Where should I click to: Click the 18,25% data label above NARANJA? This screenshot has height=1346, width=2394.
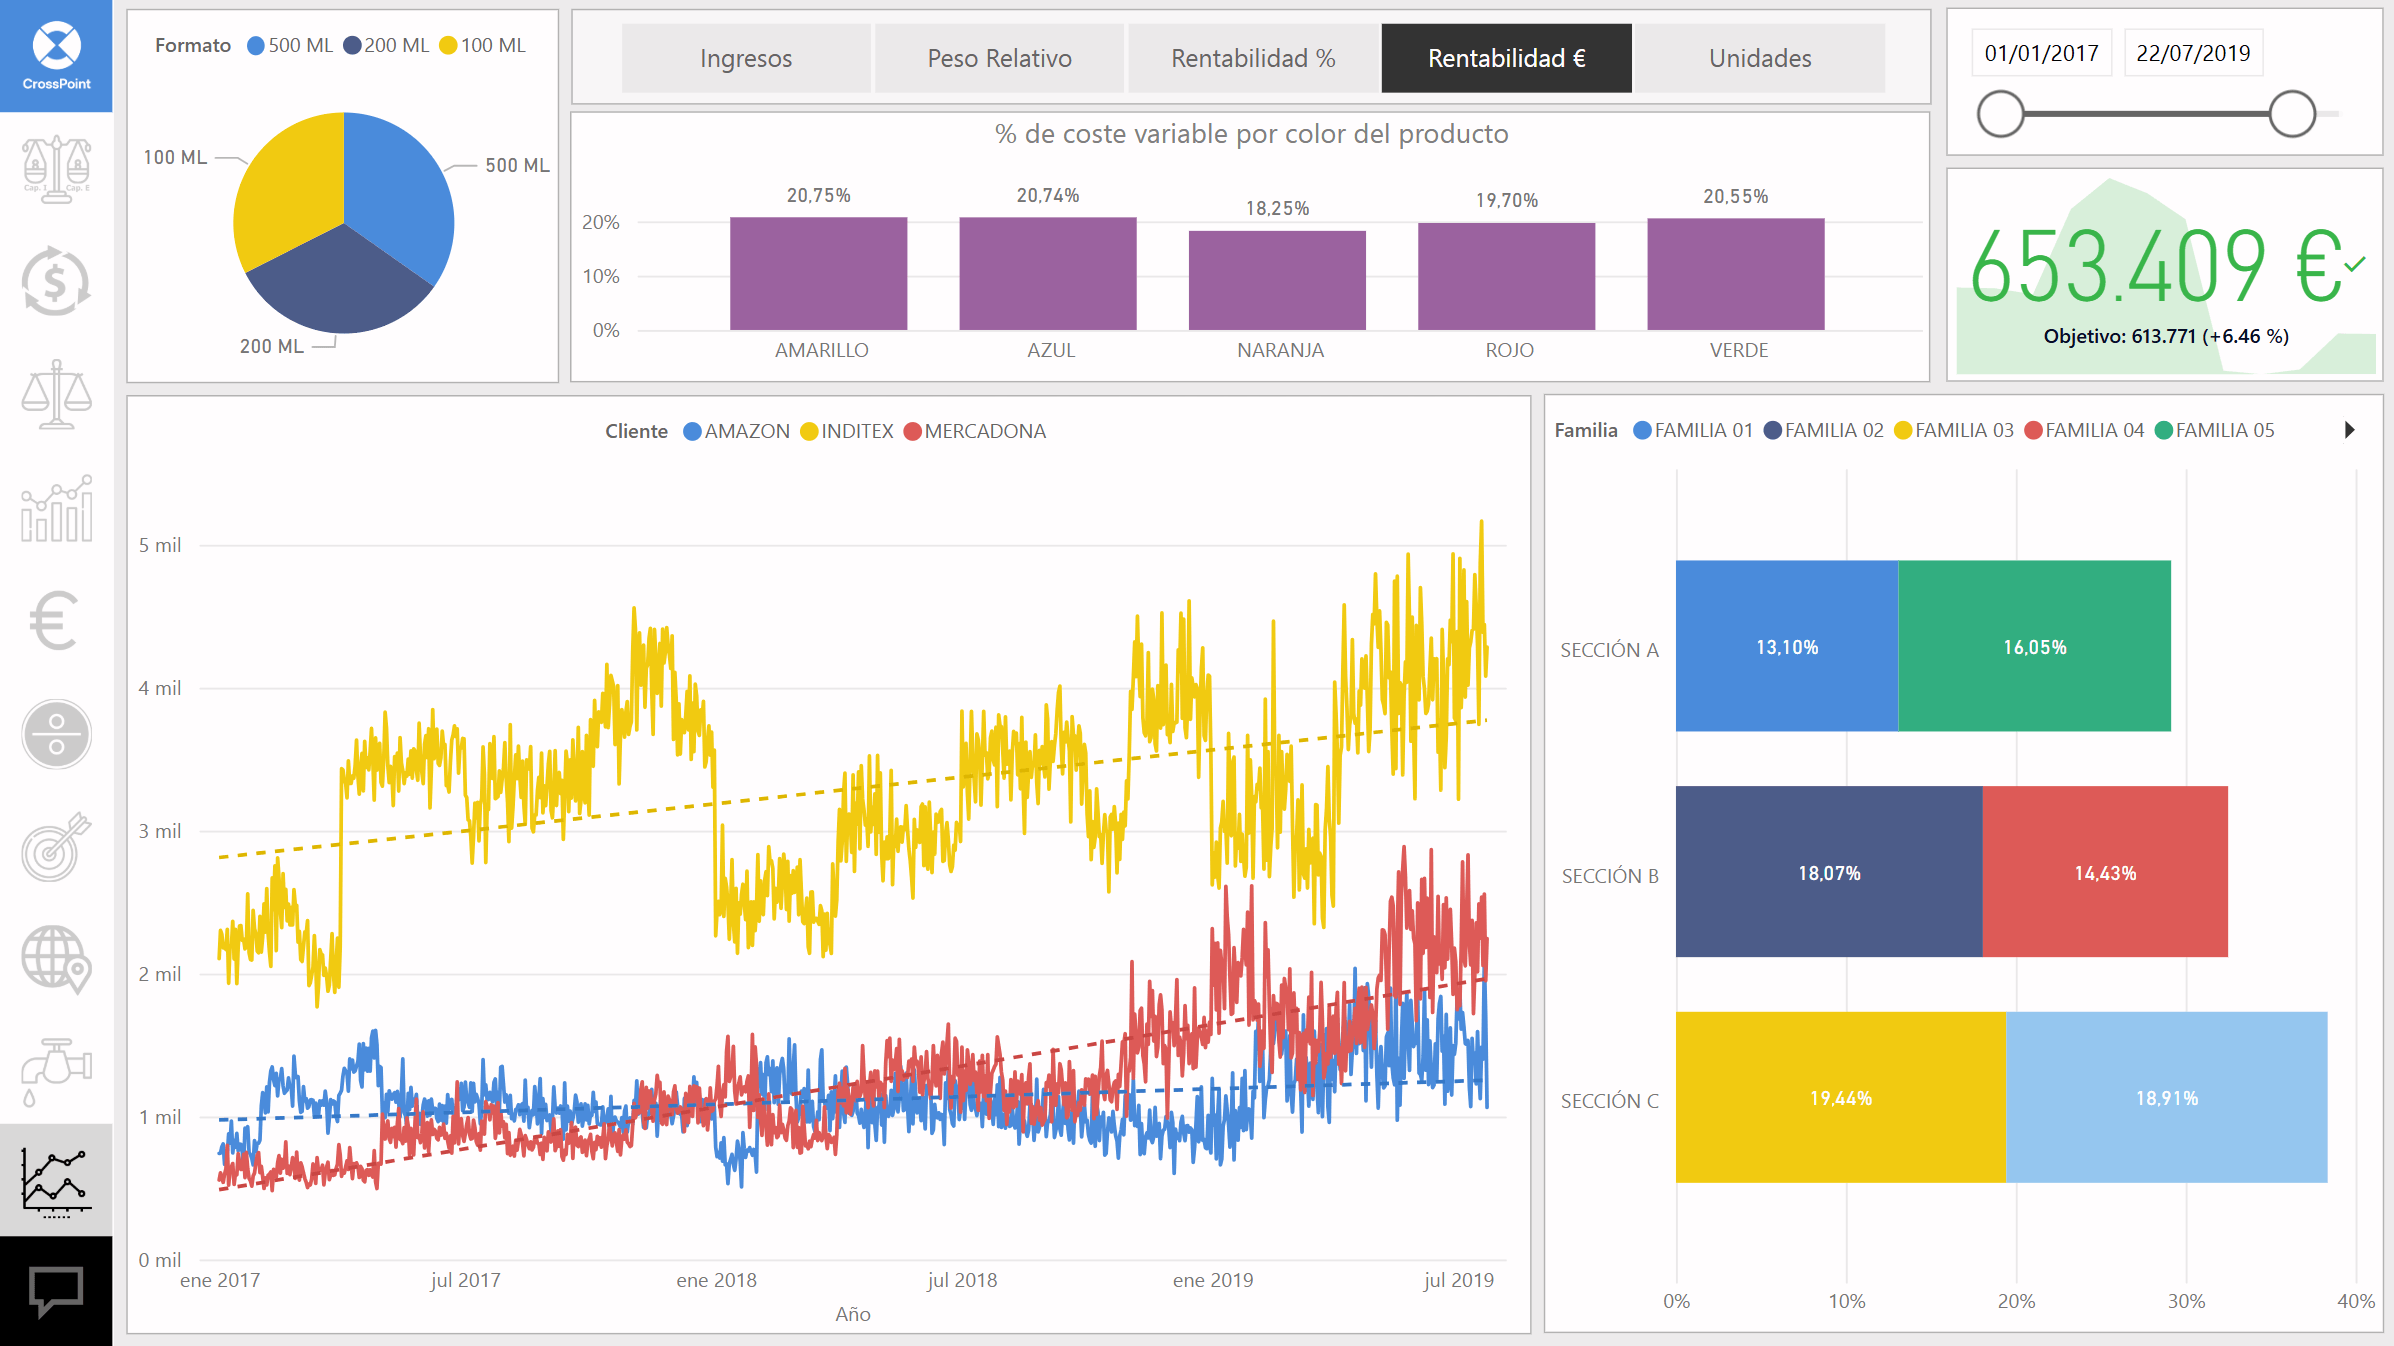coord(1277,208)
